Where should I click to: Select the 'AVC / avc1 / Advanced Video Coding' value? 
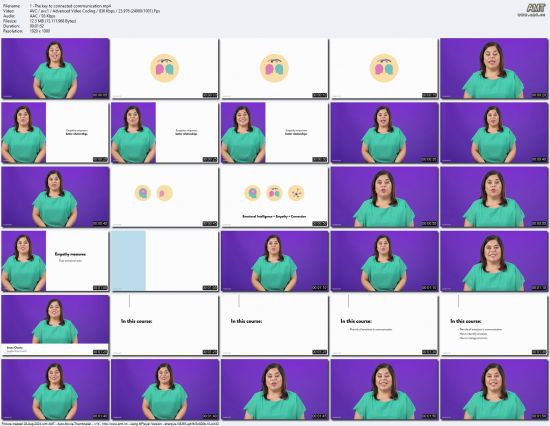point(95,11)
